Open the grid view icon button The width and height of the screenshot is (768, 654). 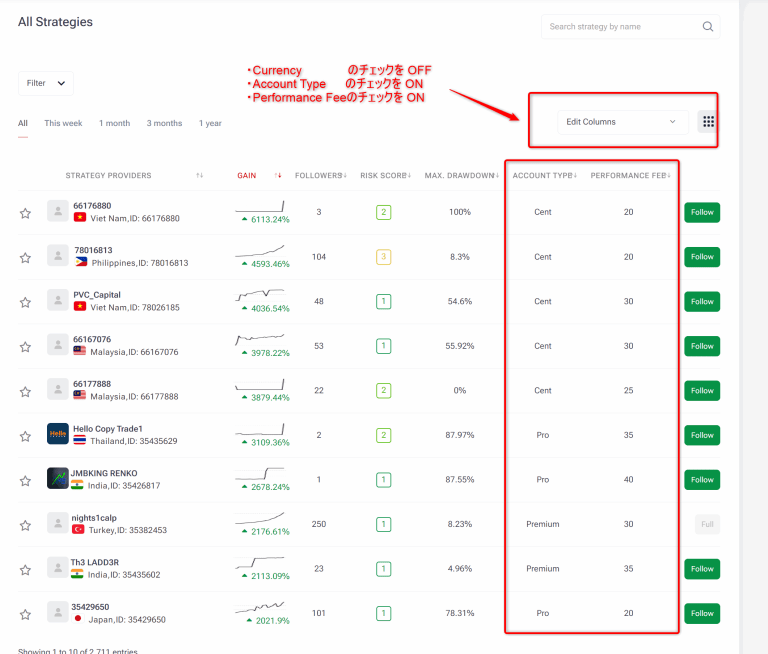(708, 122)
